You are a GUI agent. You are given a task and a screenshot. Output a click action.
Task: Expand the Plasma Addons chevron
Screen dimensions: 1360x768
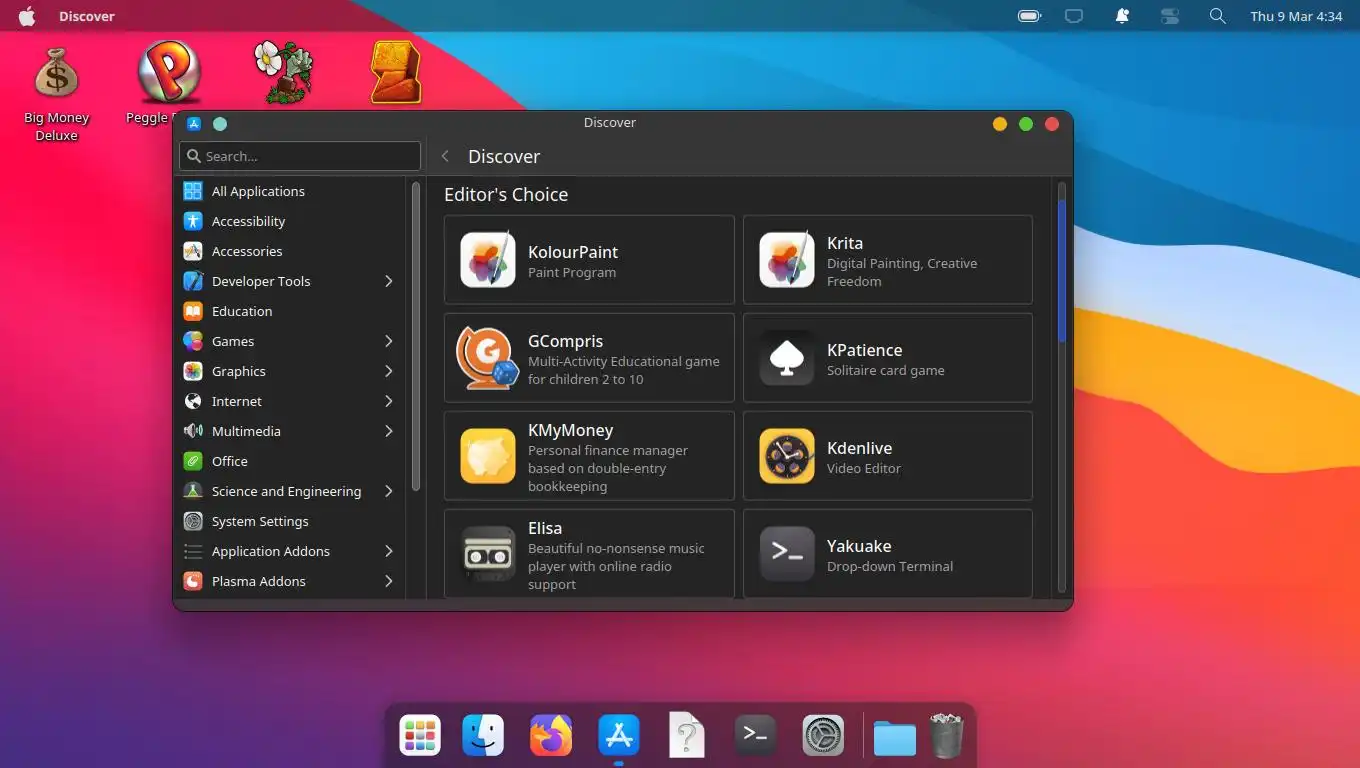[x=389, y=581]
